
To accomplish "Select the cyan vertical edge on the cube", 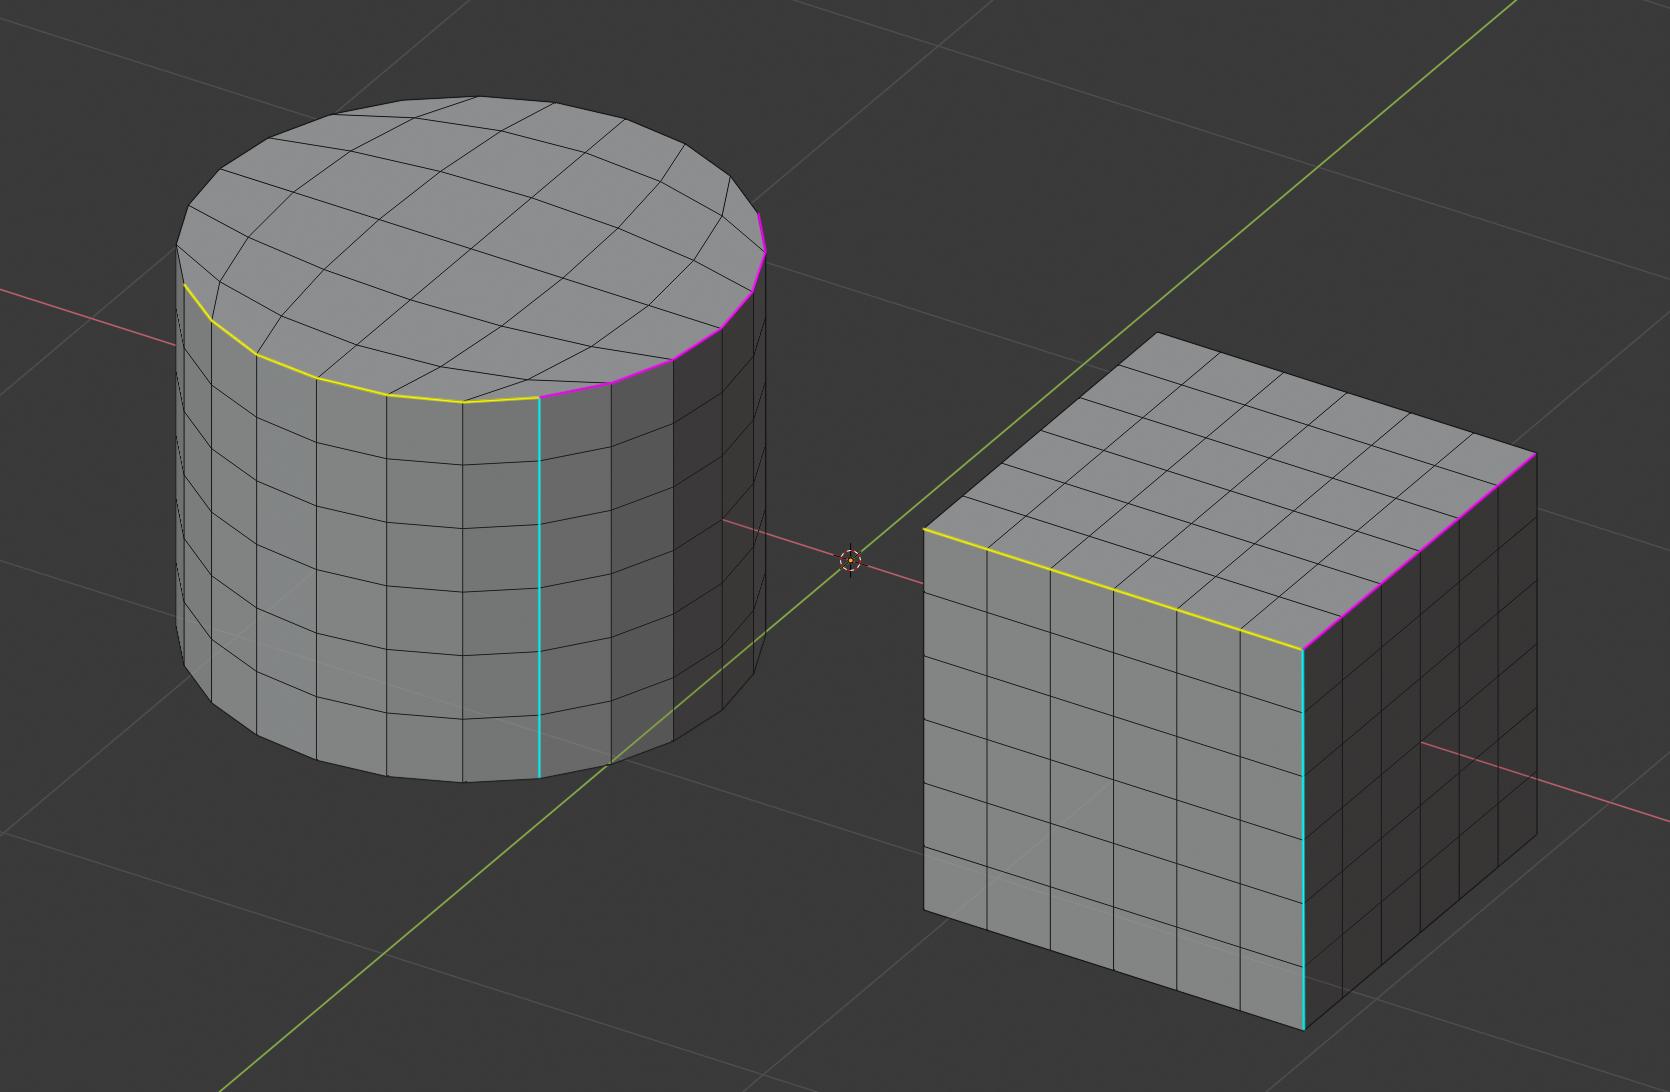I will [x=1303, y=838].
